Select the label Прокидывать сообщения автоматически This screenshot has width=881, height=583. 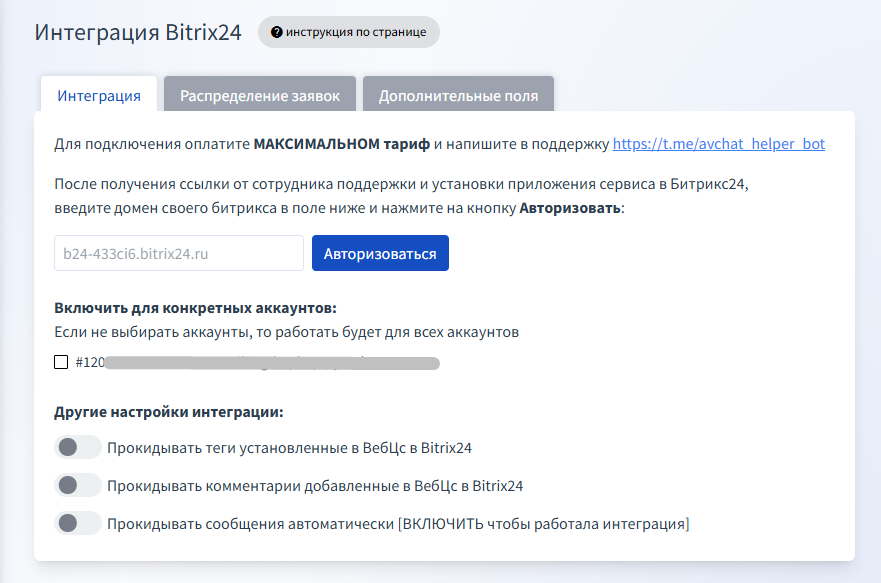[398, 524]
